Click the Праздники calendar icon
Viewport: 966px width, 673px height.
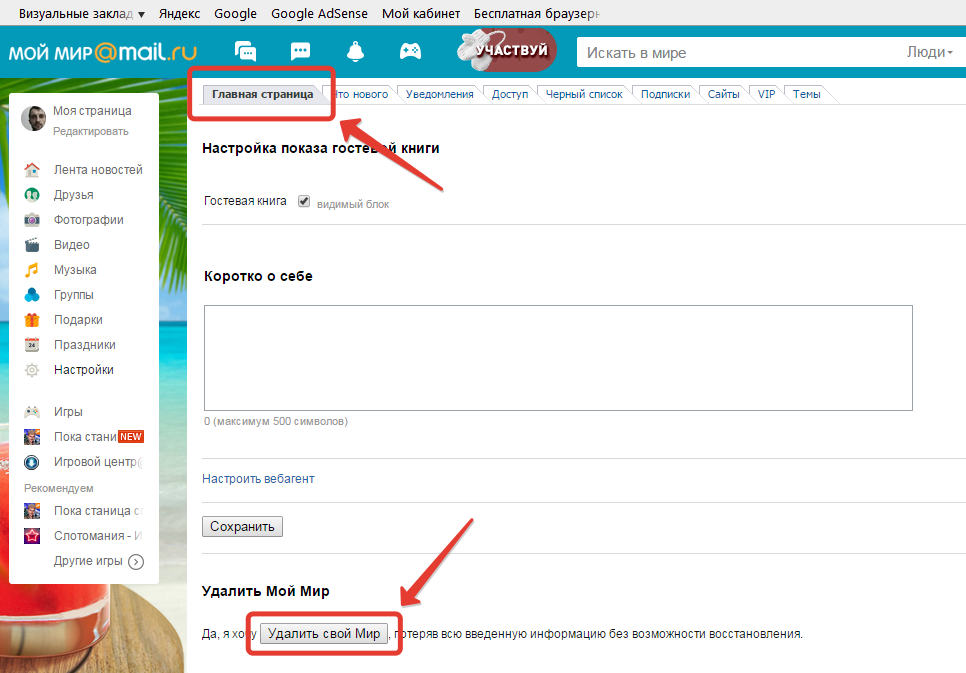point(32,345)
